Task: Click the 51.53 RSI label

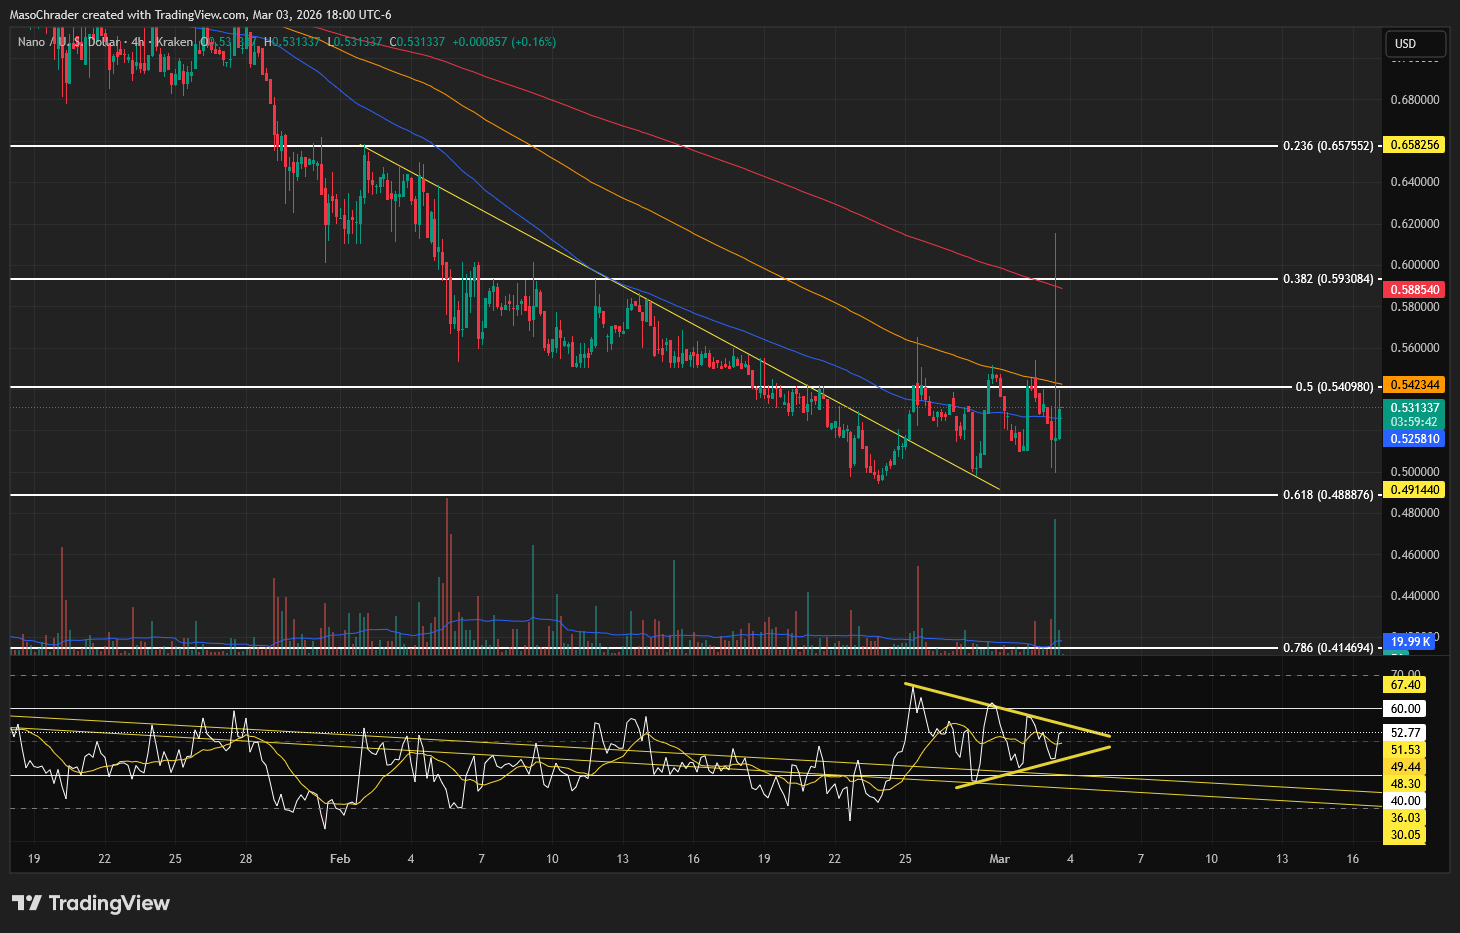Action: click(1405, 750)
